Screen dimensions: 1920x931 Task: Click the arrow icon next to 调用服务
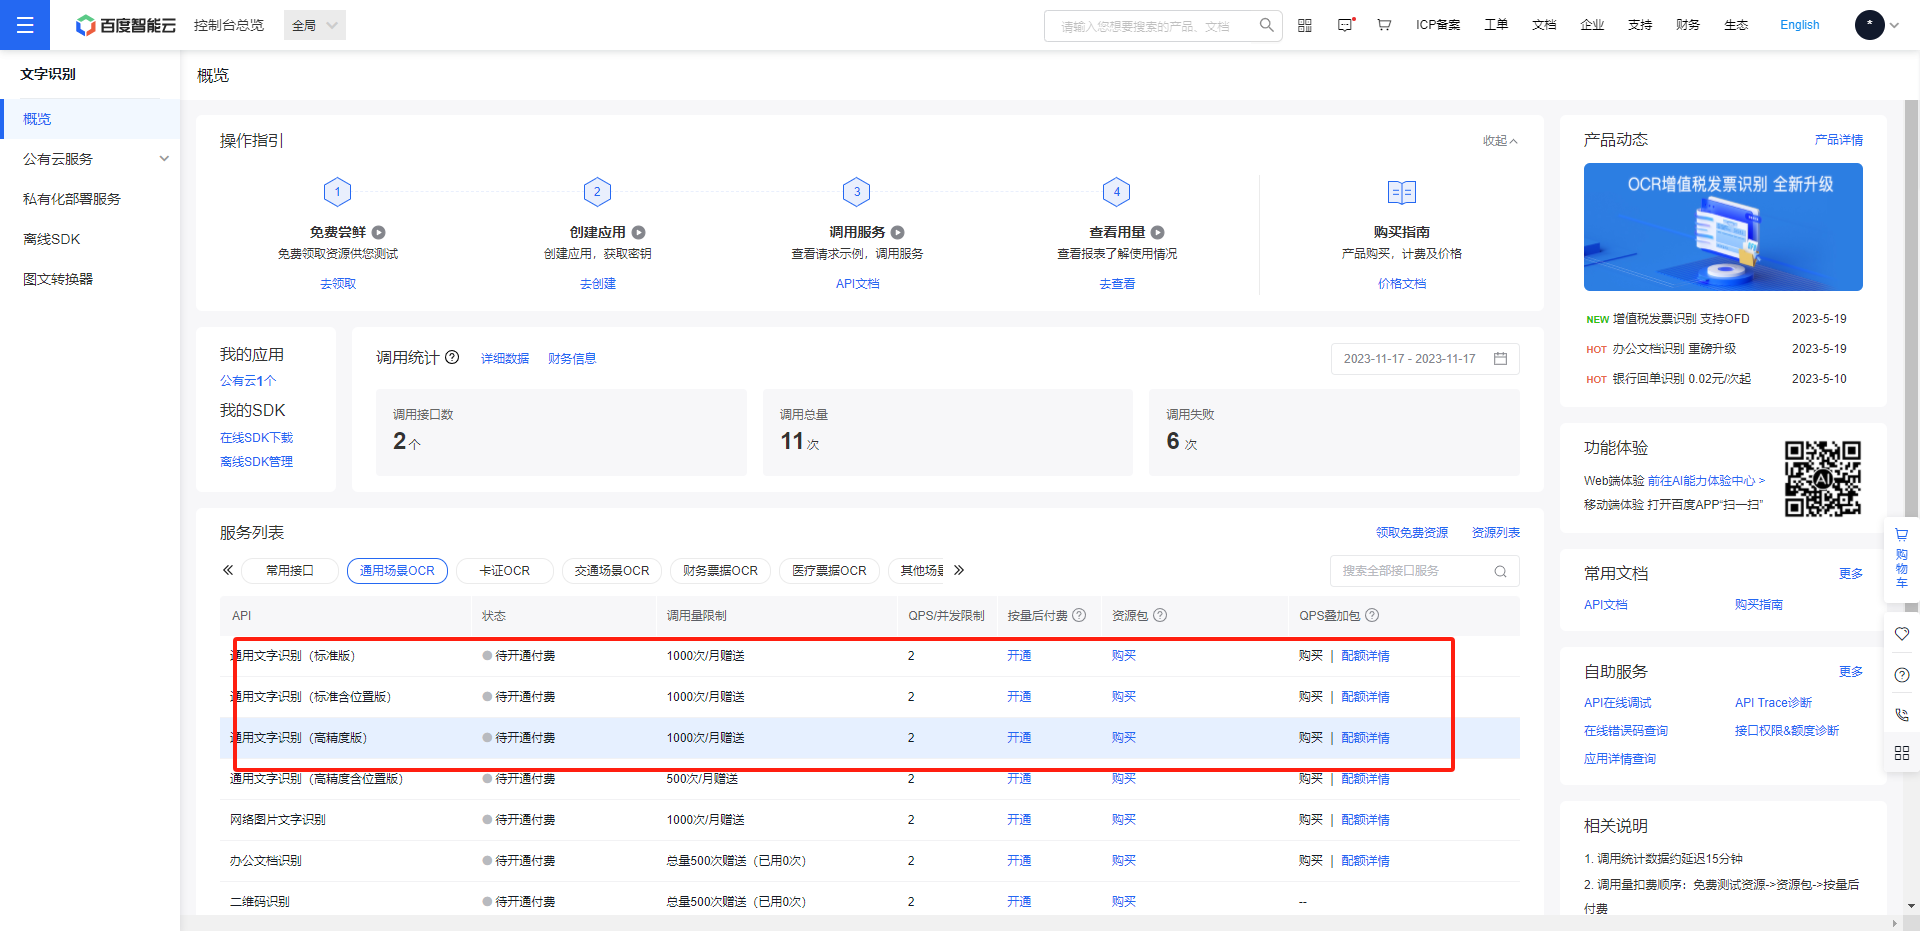pos(897,232)
